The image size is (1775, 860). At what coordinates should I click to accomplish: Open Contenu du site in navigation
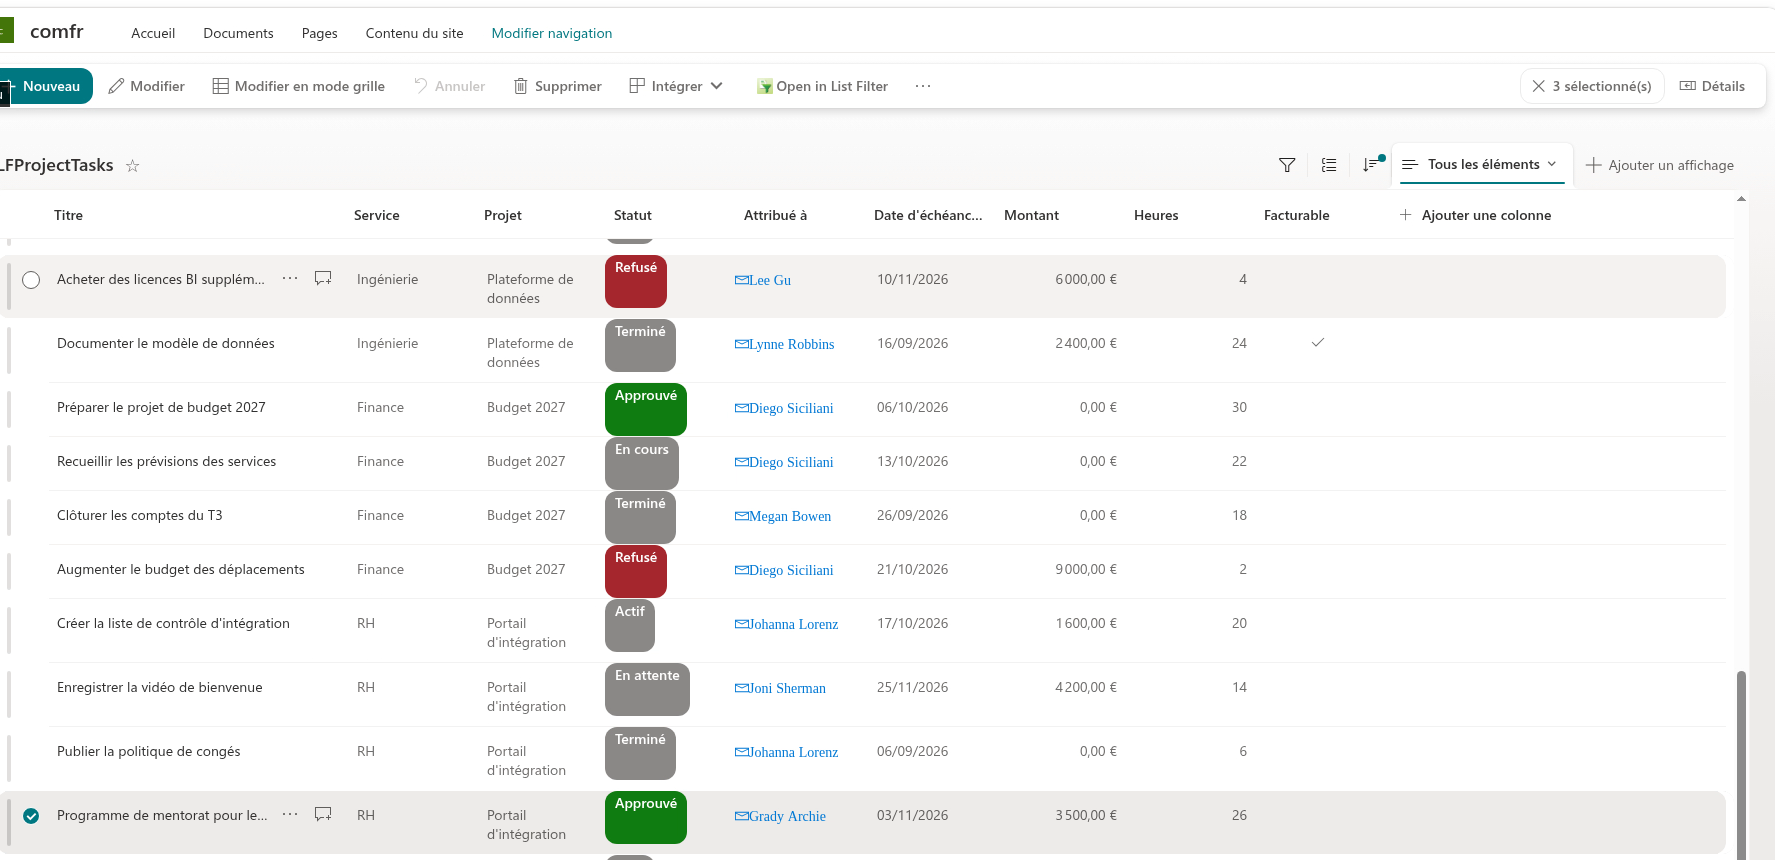[414, 33]
